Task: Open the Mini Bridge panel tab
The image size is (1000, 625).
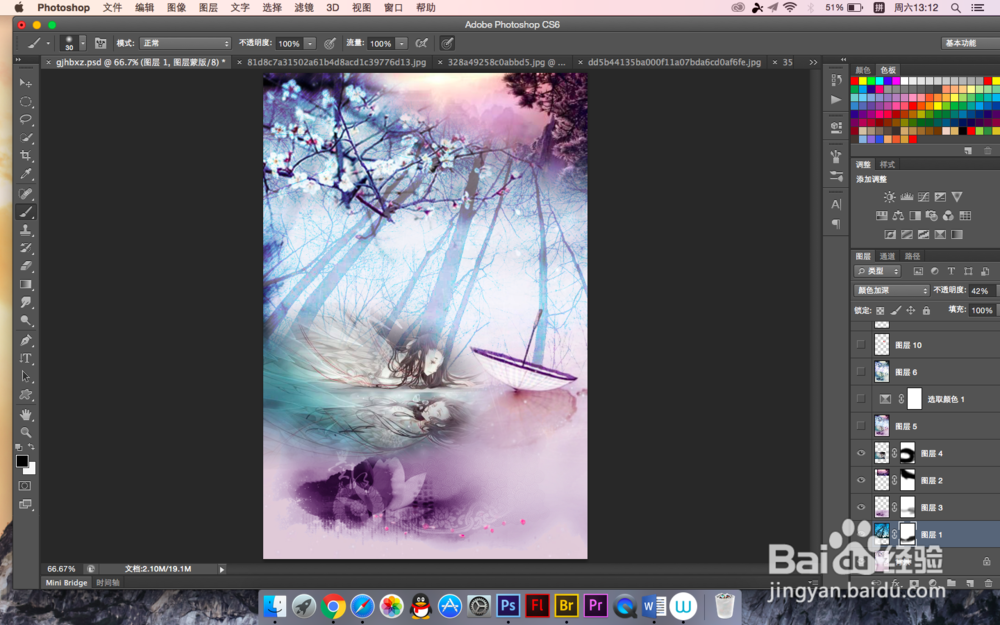Action: pyautogui.click(x=66, y=582)
